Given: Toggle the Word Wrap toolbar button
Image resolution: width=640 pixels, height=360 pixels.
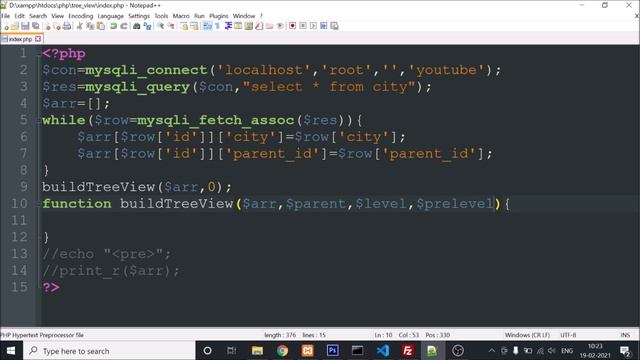Looking at the screenshot, I should click(207, 26).
